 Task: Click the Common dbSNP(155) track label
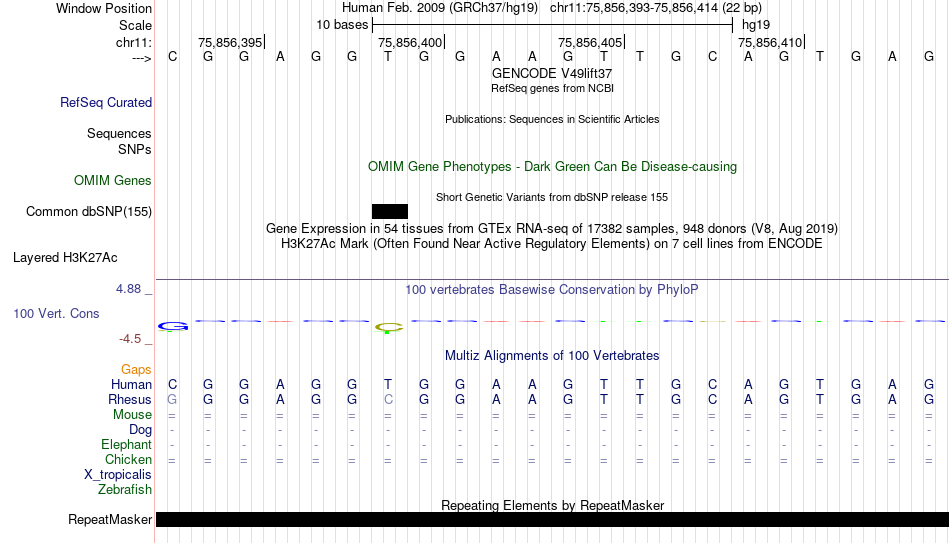[89, 212]
